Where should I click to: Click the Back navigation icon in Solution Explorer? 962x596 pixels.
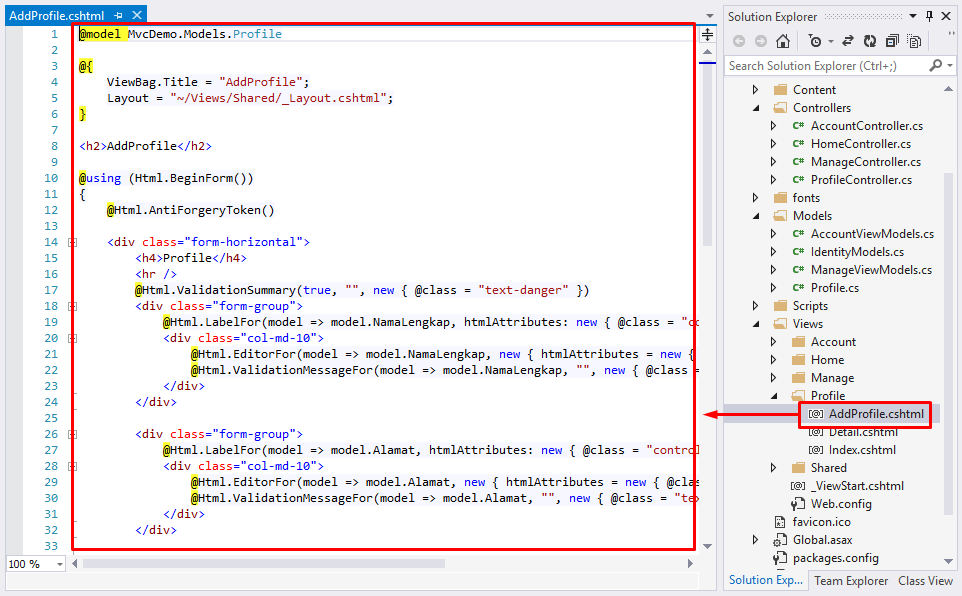(x=740, y=42)
